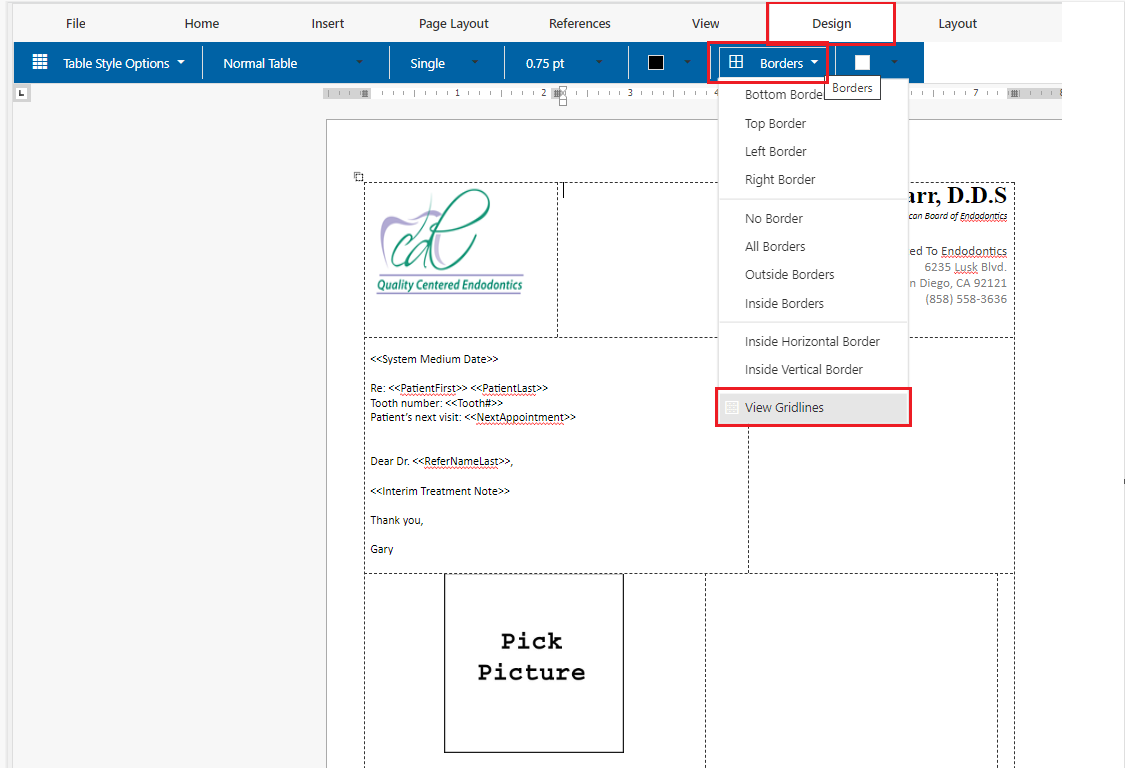
Task: Switch to the Layout tab
Action: click(957, 24)
